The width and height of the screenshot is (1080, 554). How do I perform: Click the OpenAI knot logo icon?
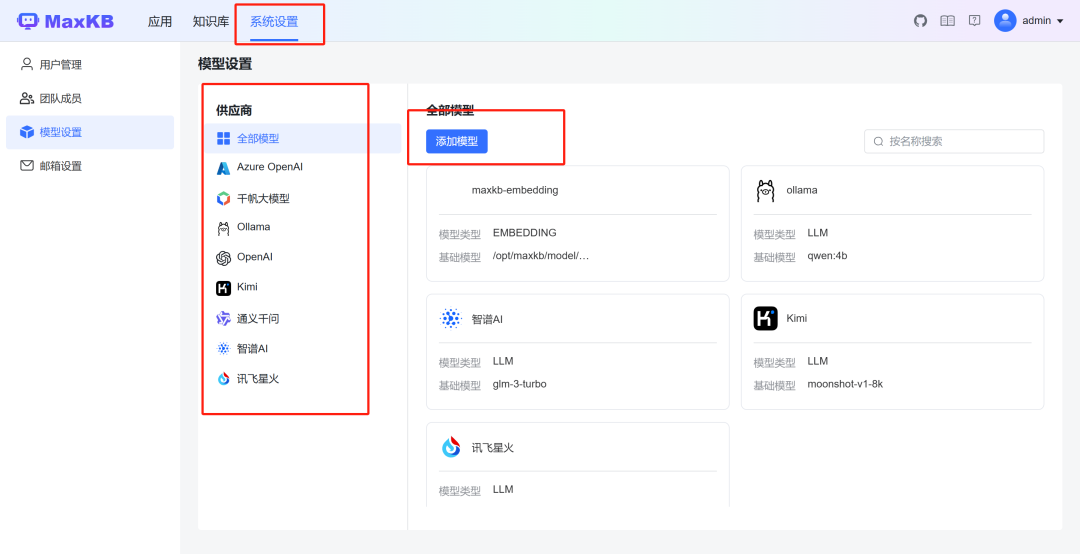(x=223, y=258)
